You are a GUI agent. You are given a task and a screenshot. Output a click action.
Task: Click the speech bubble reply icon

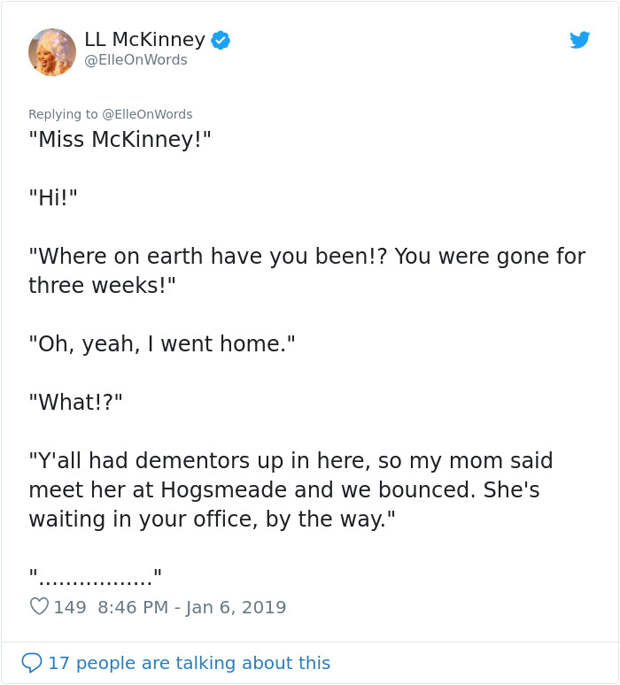[32, 663]
